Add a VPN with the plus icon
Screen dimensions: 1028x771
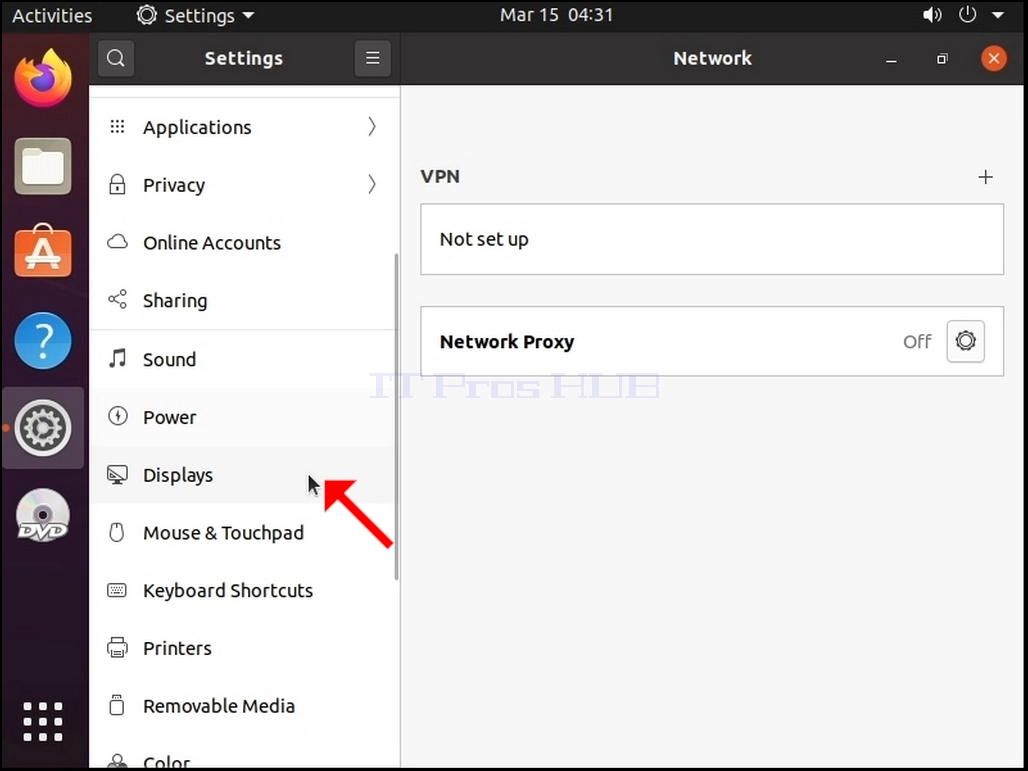coord(985,177)
